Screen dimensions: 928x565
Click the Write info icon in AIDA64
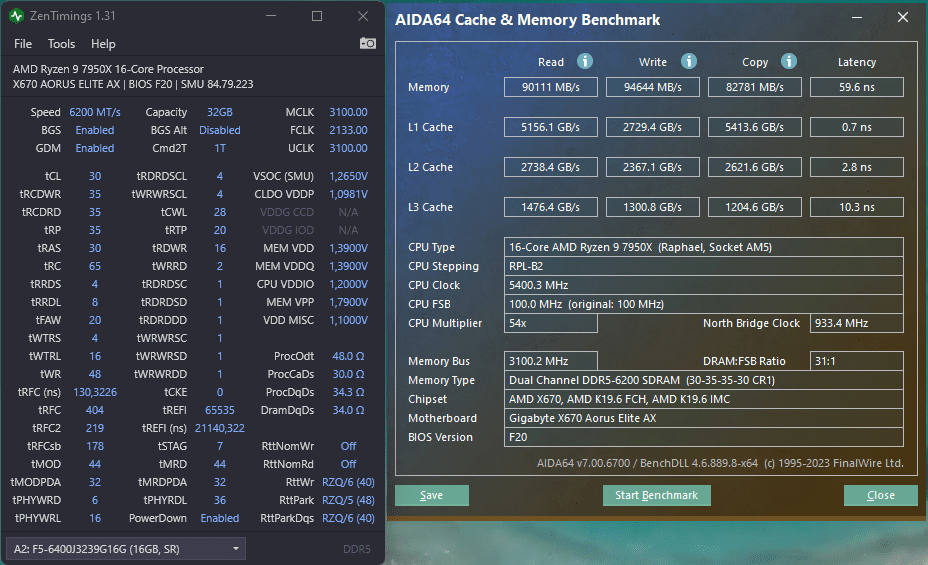coord(688,61)
